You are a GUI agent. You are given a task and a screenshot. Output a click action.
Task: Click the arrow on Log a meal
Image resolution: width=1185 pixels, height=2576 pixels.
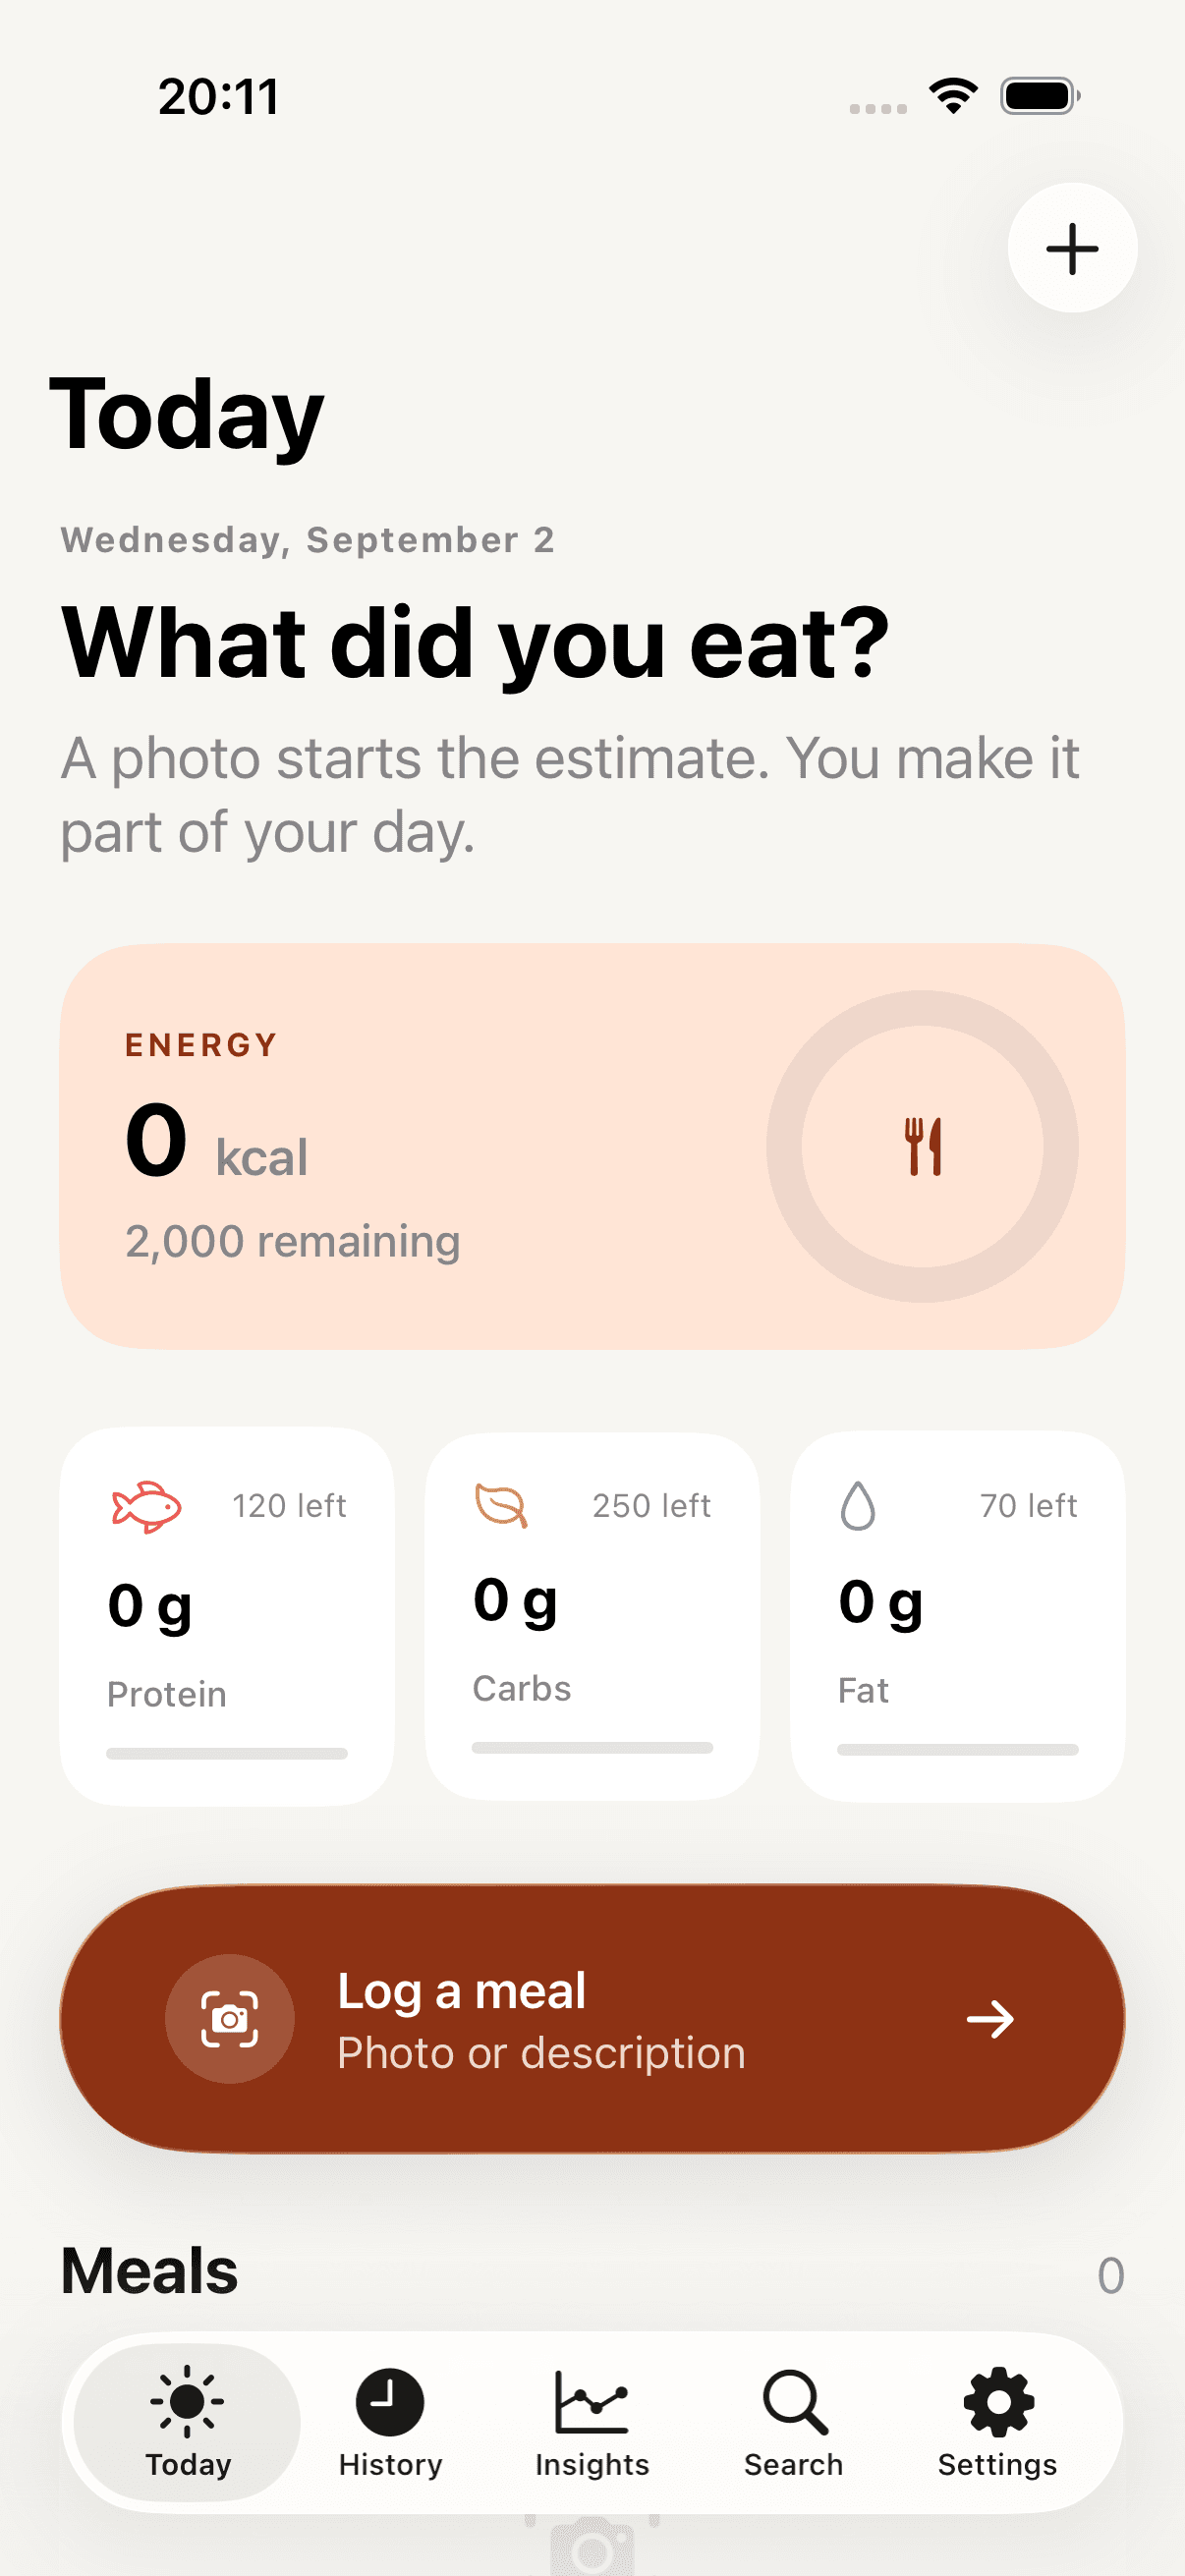tap(990, 2019)
